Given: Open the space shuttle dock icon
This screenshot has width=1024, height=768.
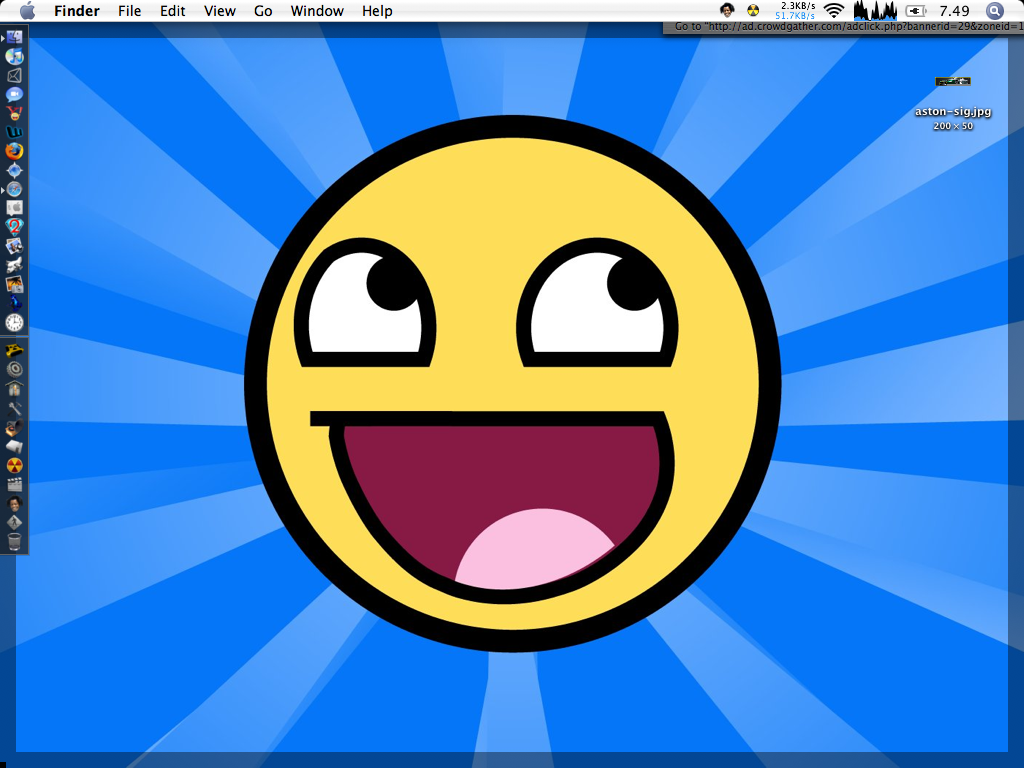Looking at the screenshot, I should coord(14,265).
